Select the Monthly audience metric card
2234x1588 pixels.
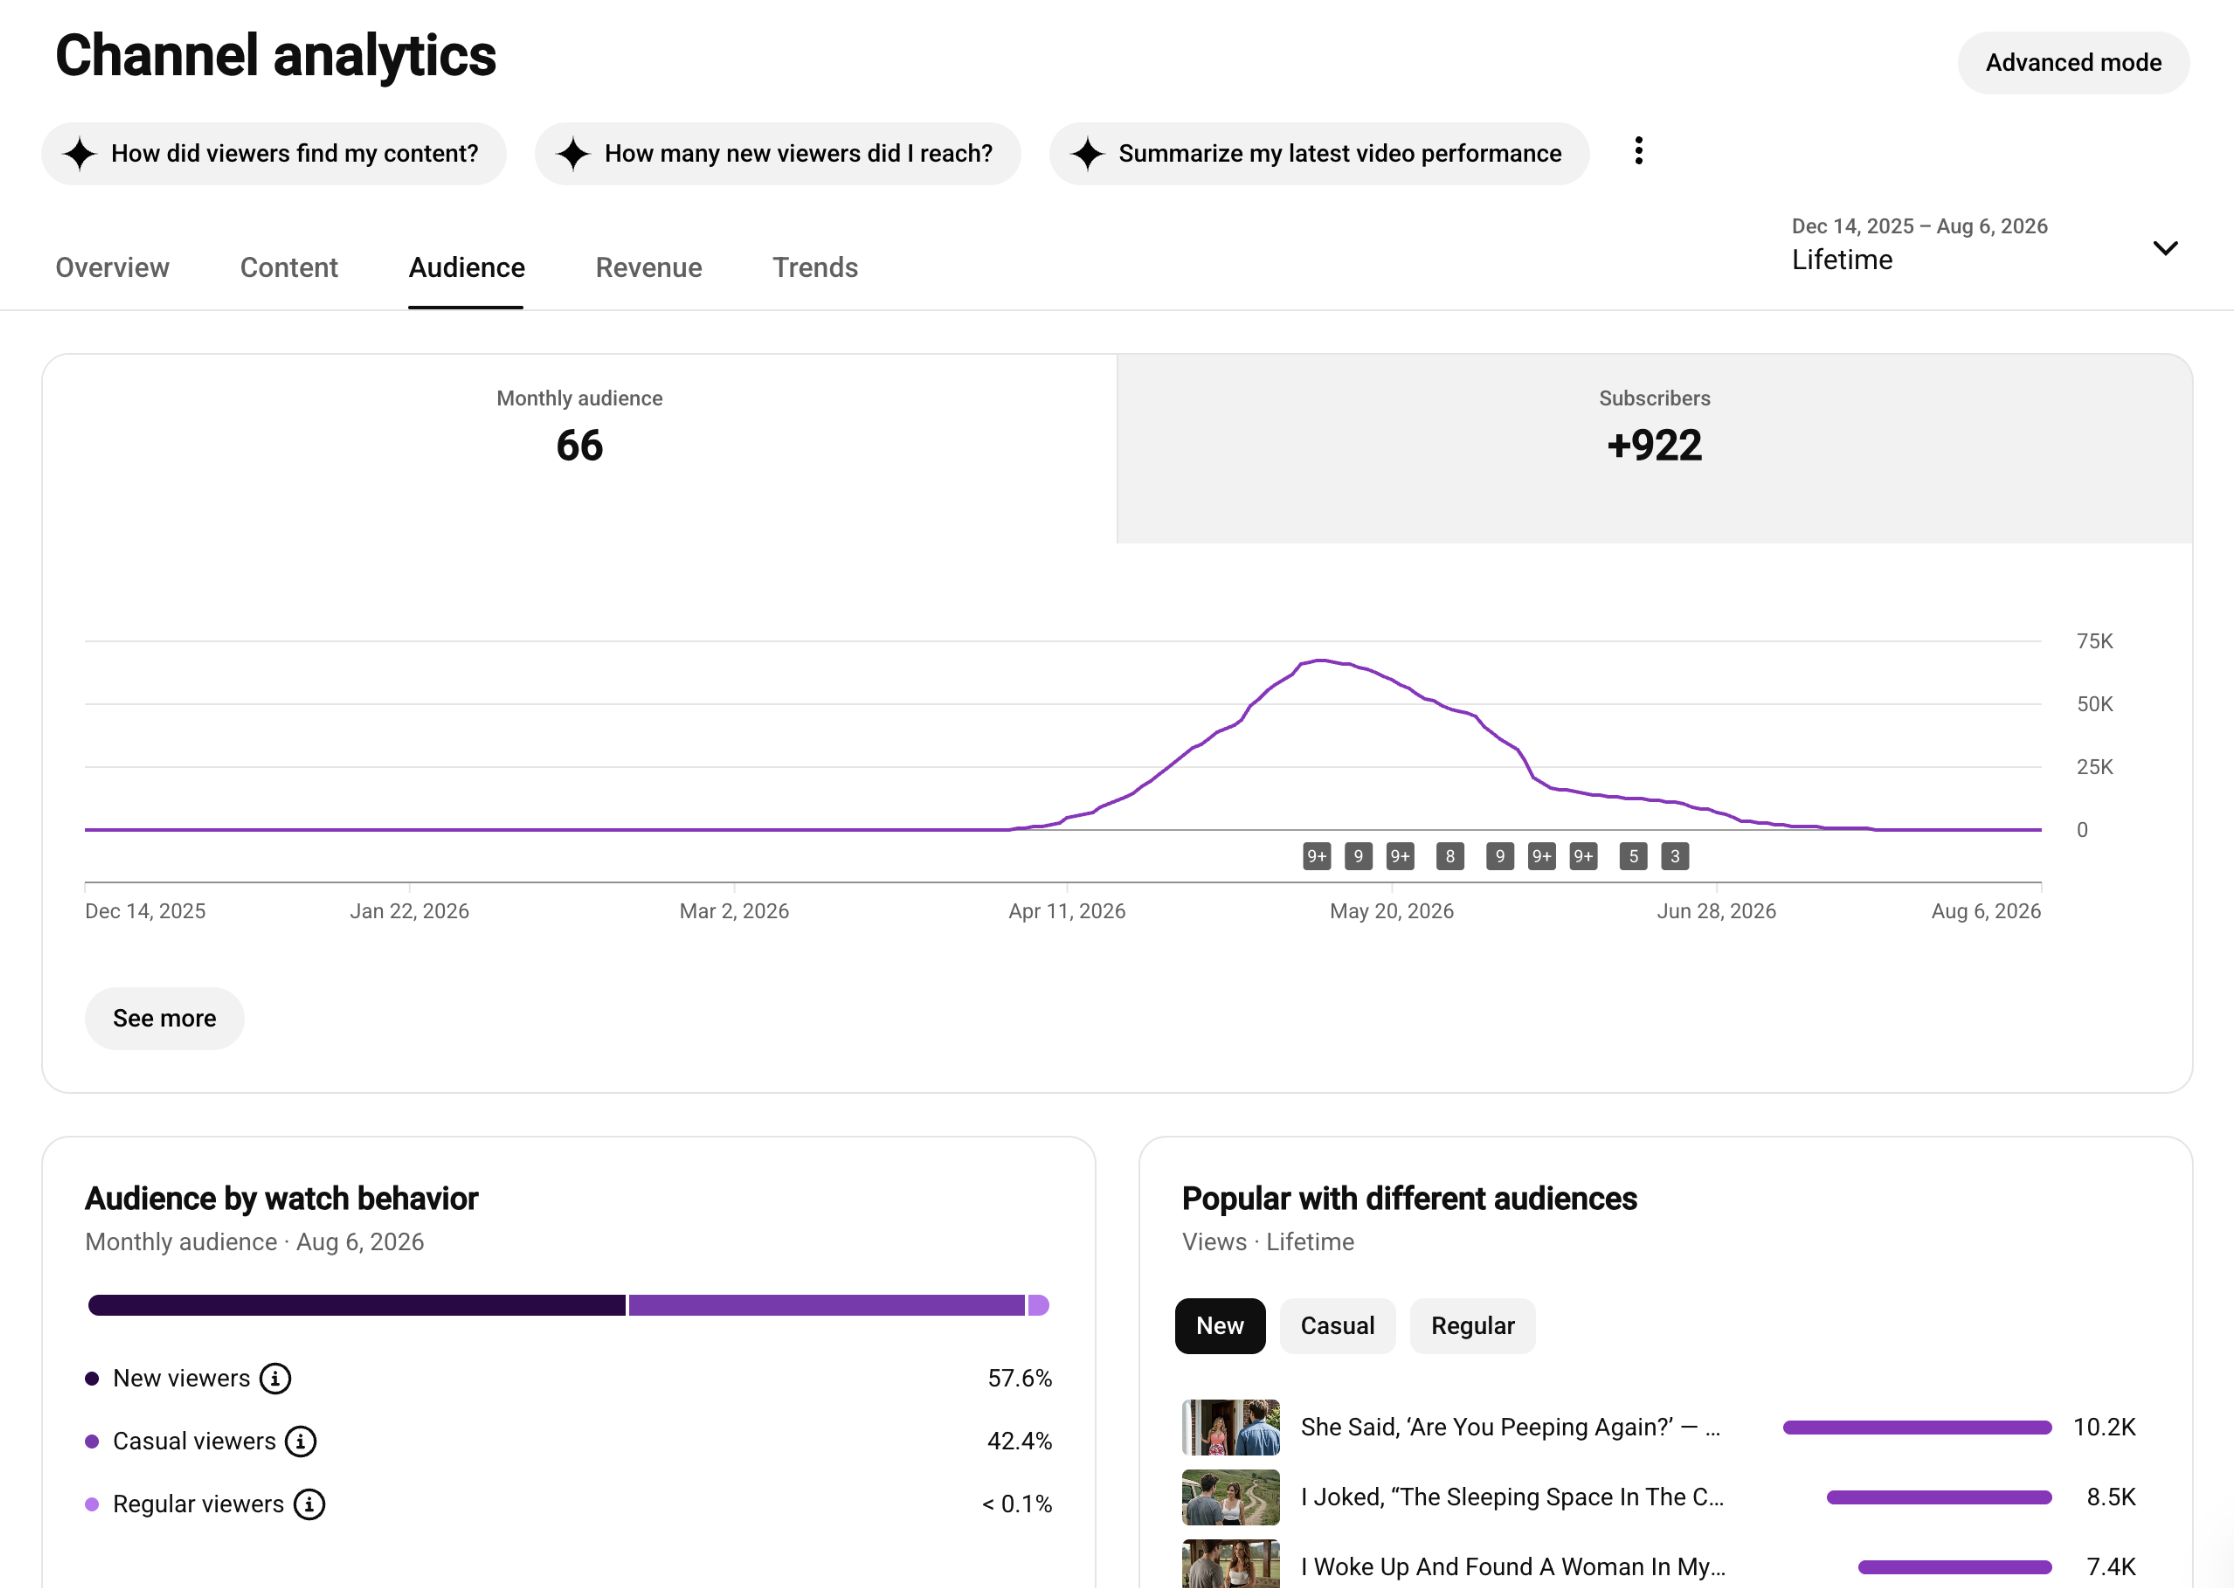coord(580,448)
